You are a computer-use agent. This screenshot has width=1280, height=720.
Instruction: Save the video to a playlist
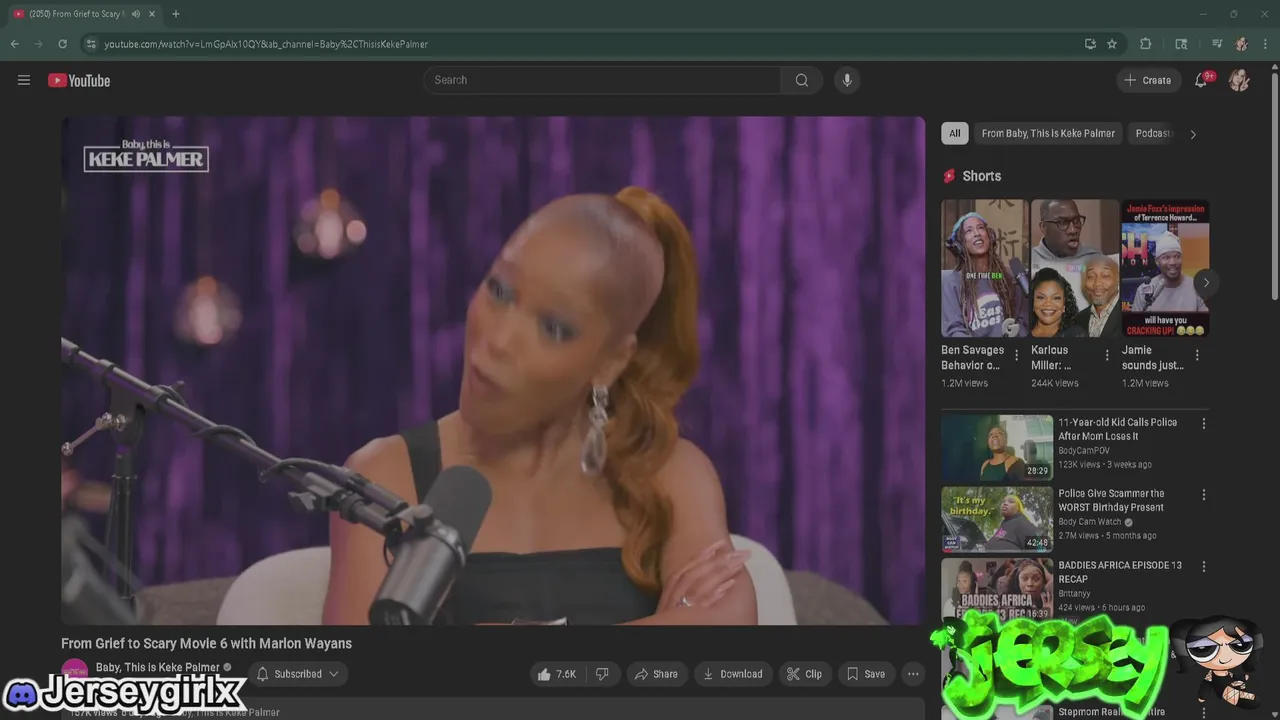click(866, 674)
